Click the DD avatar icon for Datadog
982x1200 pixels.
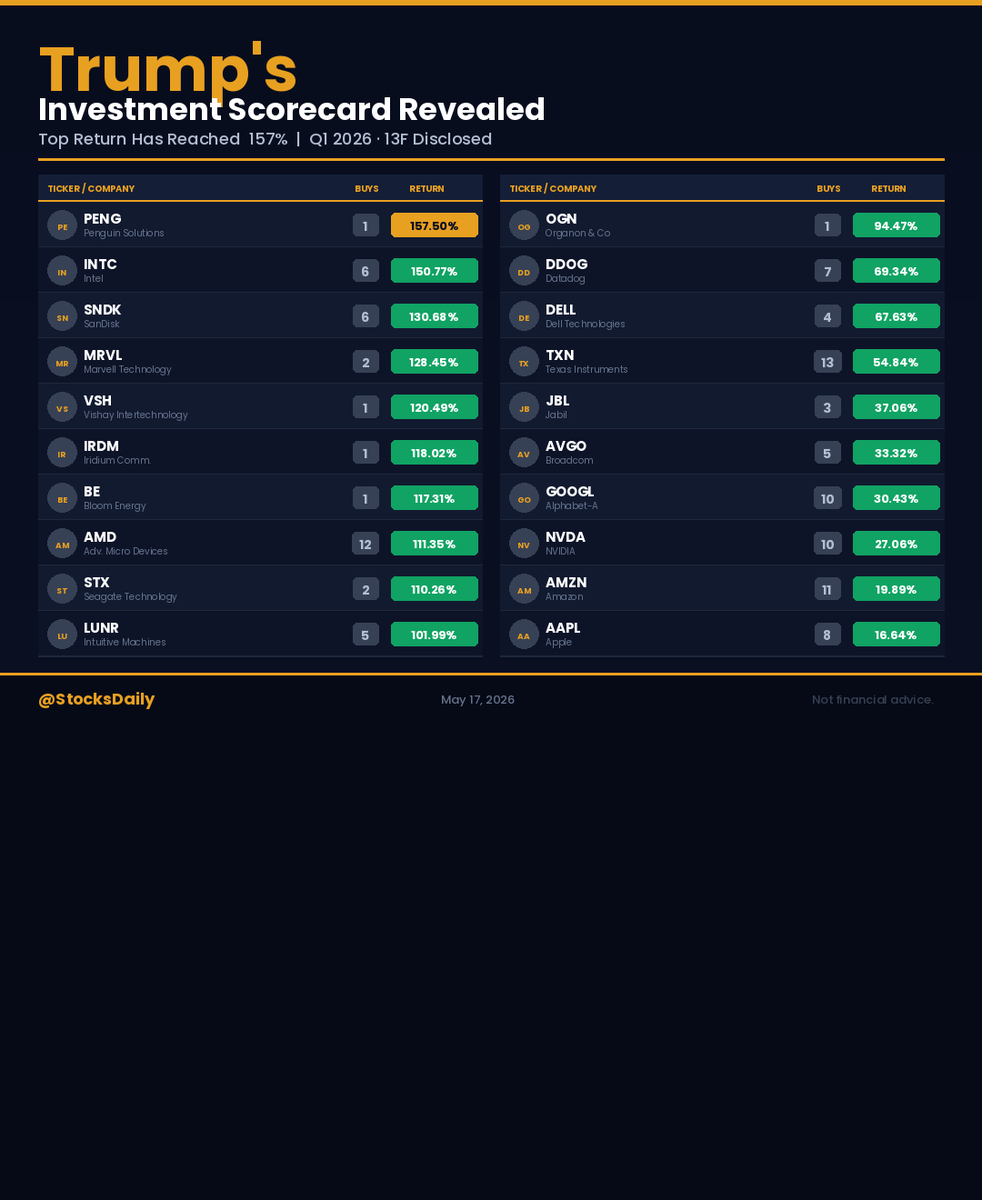tap(524, 271)
